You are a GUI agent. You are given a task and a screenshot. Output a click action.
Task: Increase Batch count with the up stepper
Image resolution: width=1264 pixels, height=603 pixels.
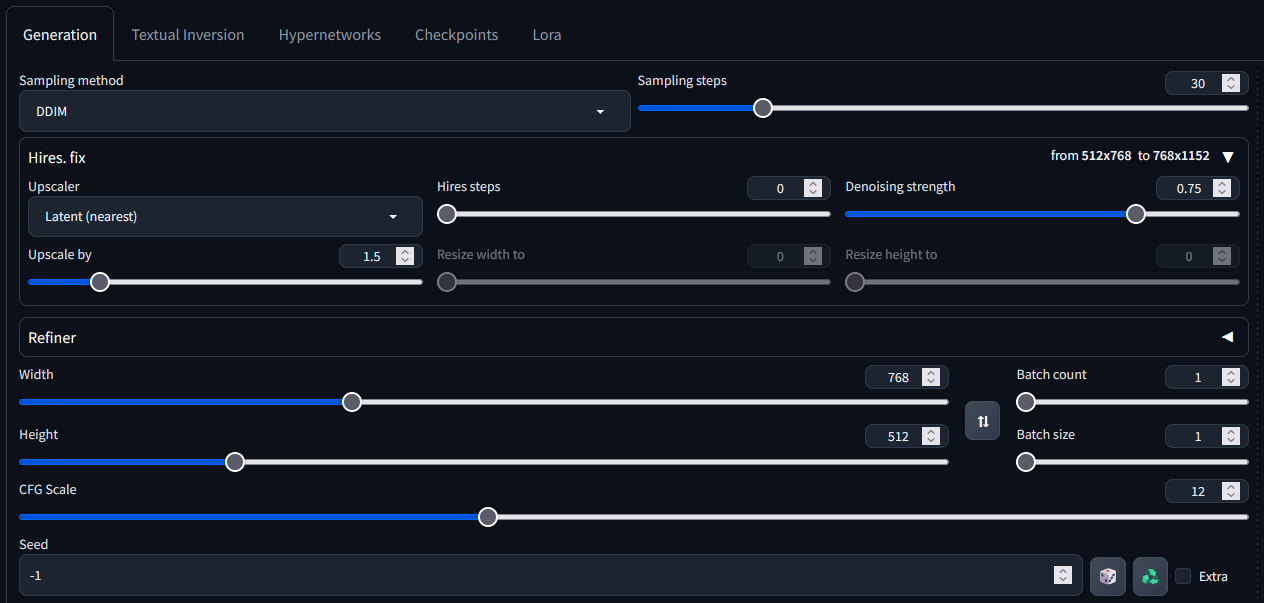click(x=1231, y=372)
